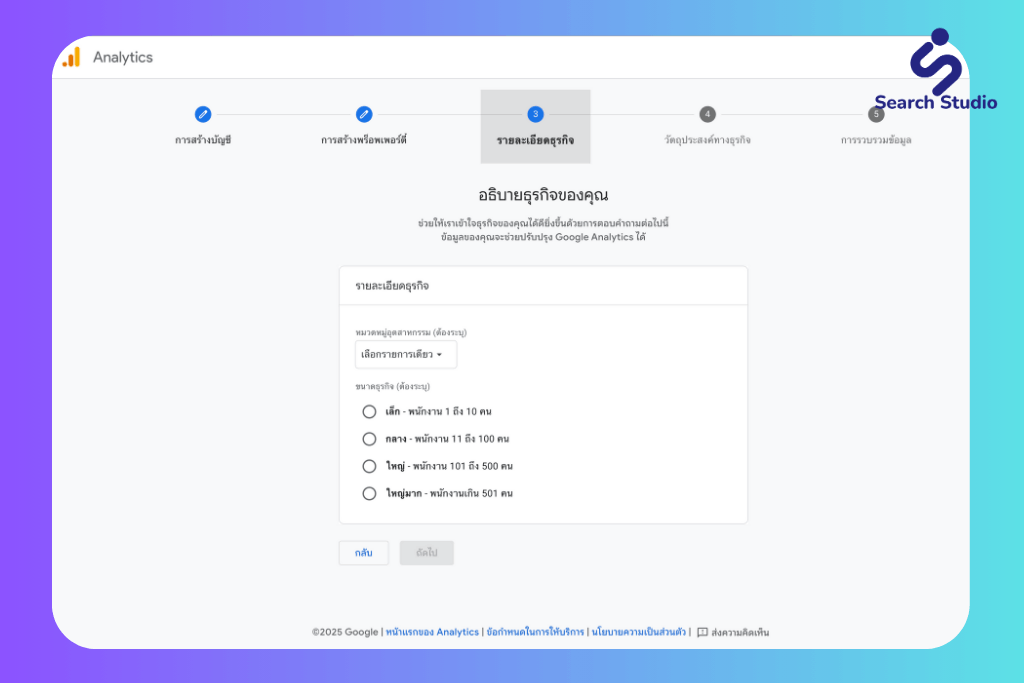Select the กลาง (11 ถึง 100 คน) option
Screen dimensions: 1024x683
[370, 439]
